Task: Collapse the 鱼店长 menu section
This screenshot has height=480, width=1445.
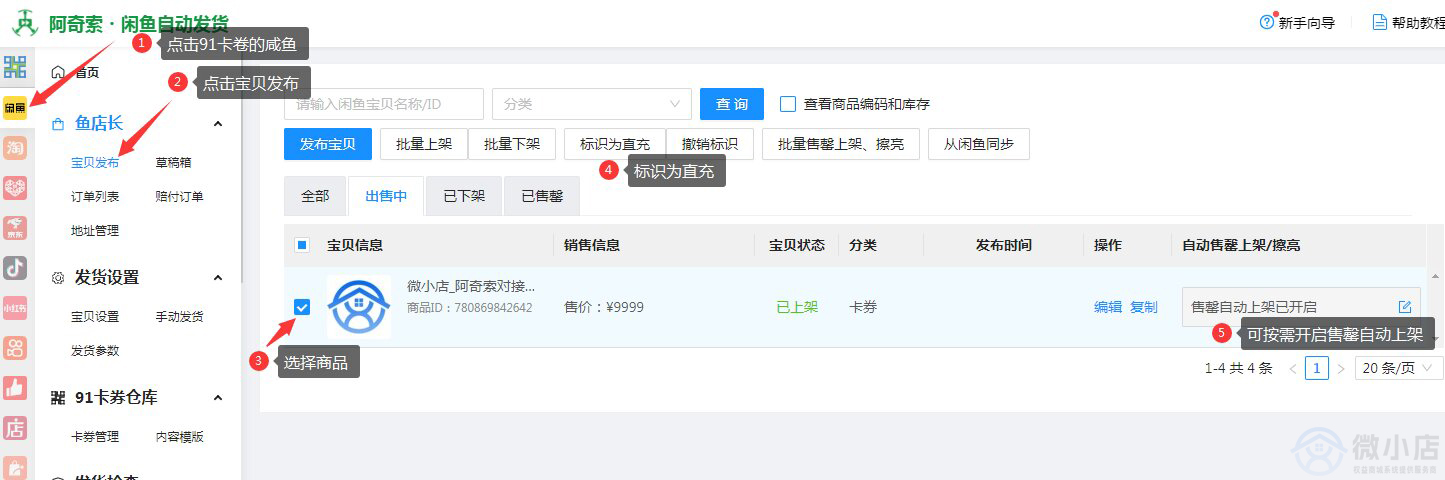Action: [218, 123]
